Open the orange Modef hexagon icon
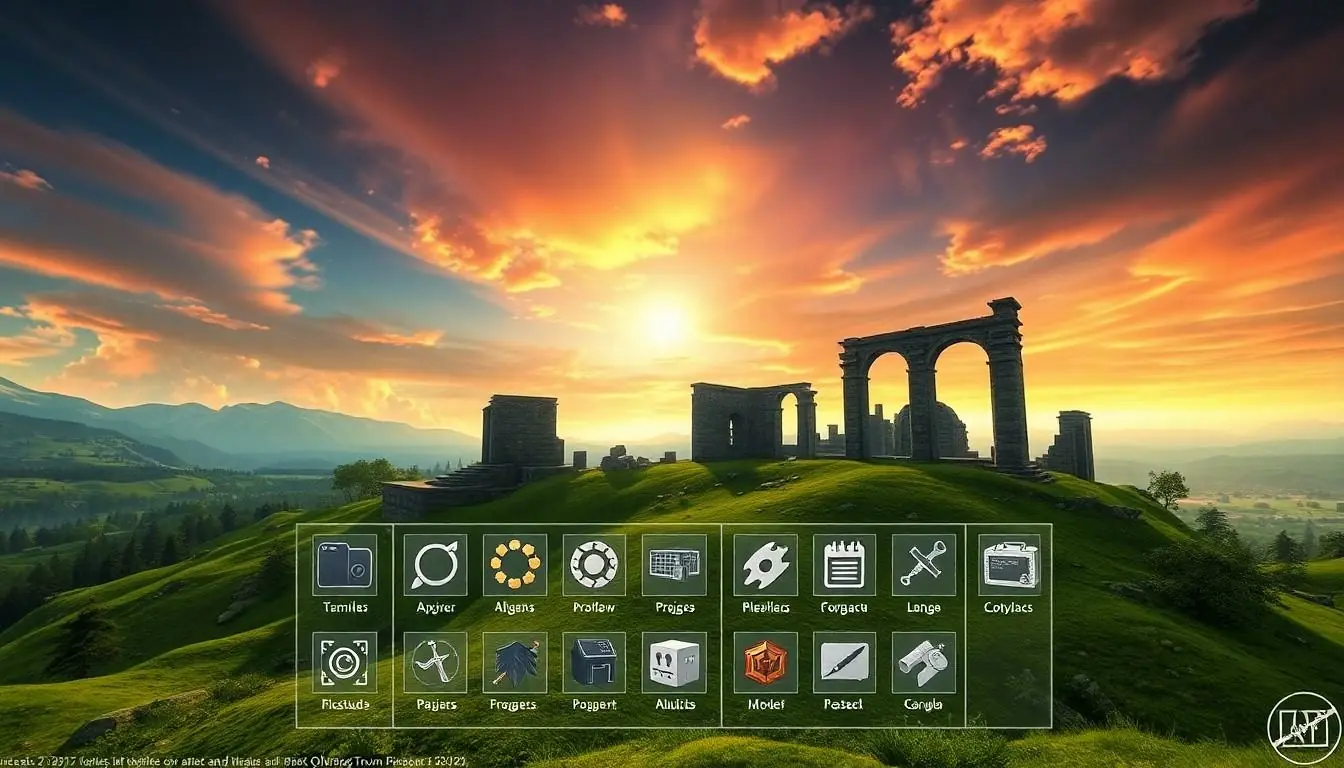Screen dimensions: 1344x768 tap(766, 662)
